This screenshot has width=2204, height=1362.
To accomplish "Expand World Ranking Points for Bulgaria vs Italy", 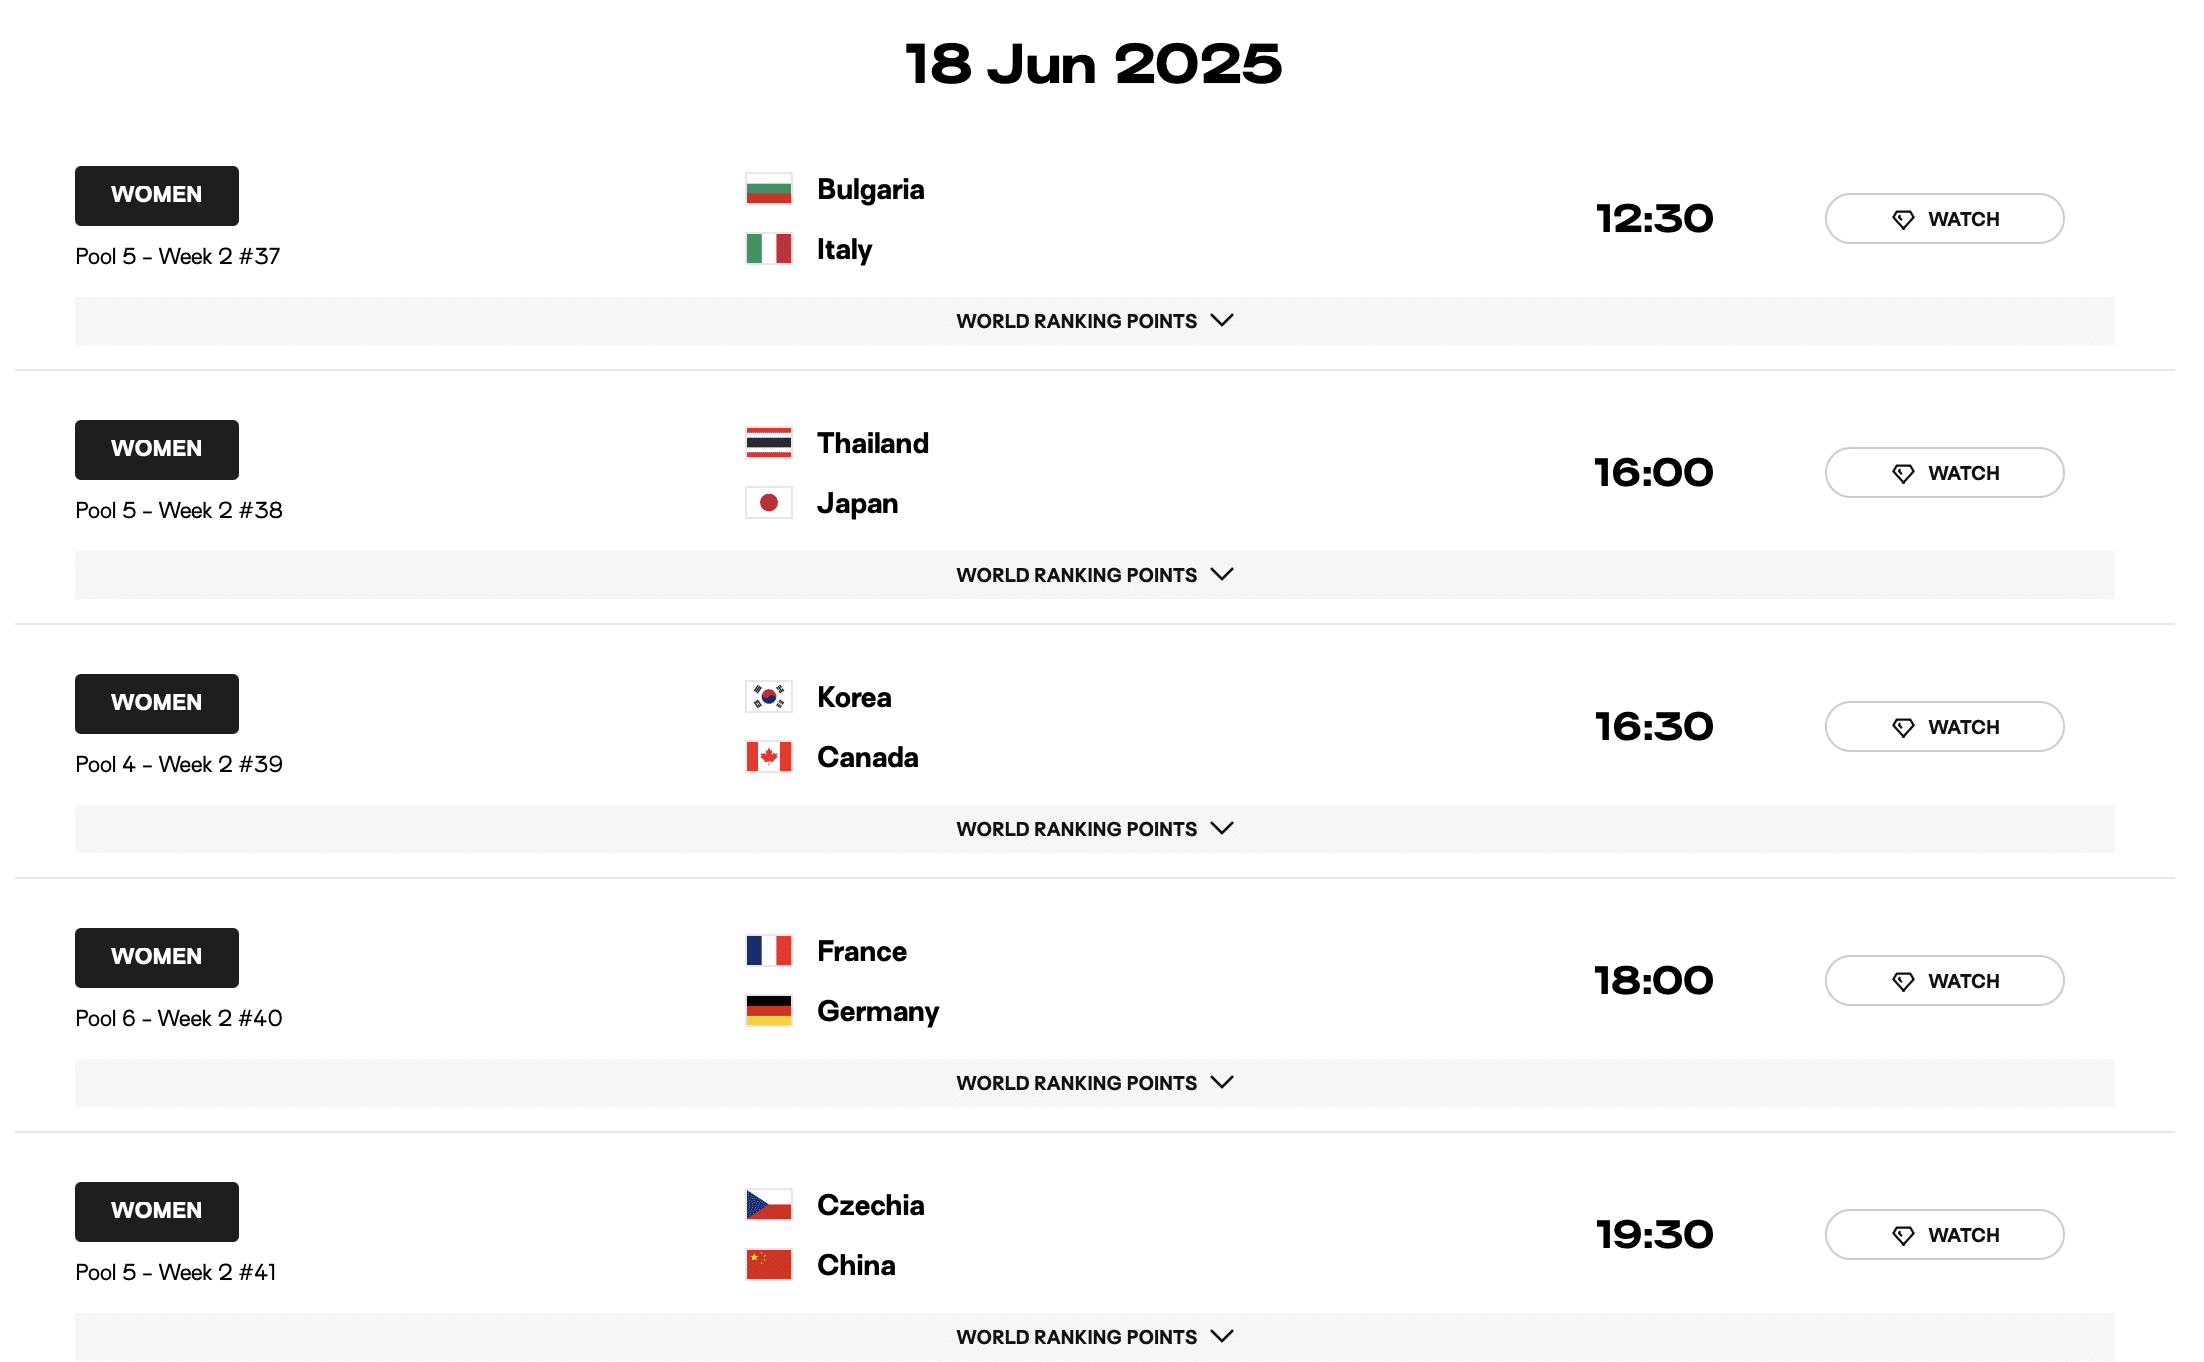I will click(1094, 321).
